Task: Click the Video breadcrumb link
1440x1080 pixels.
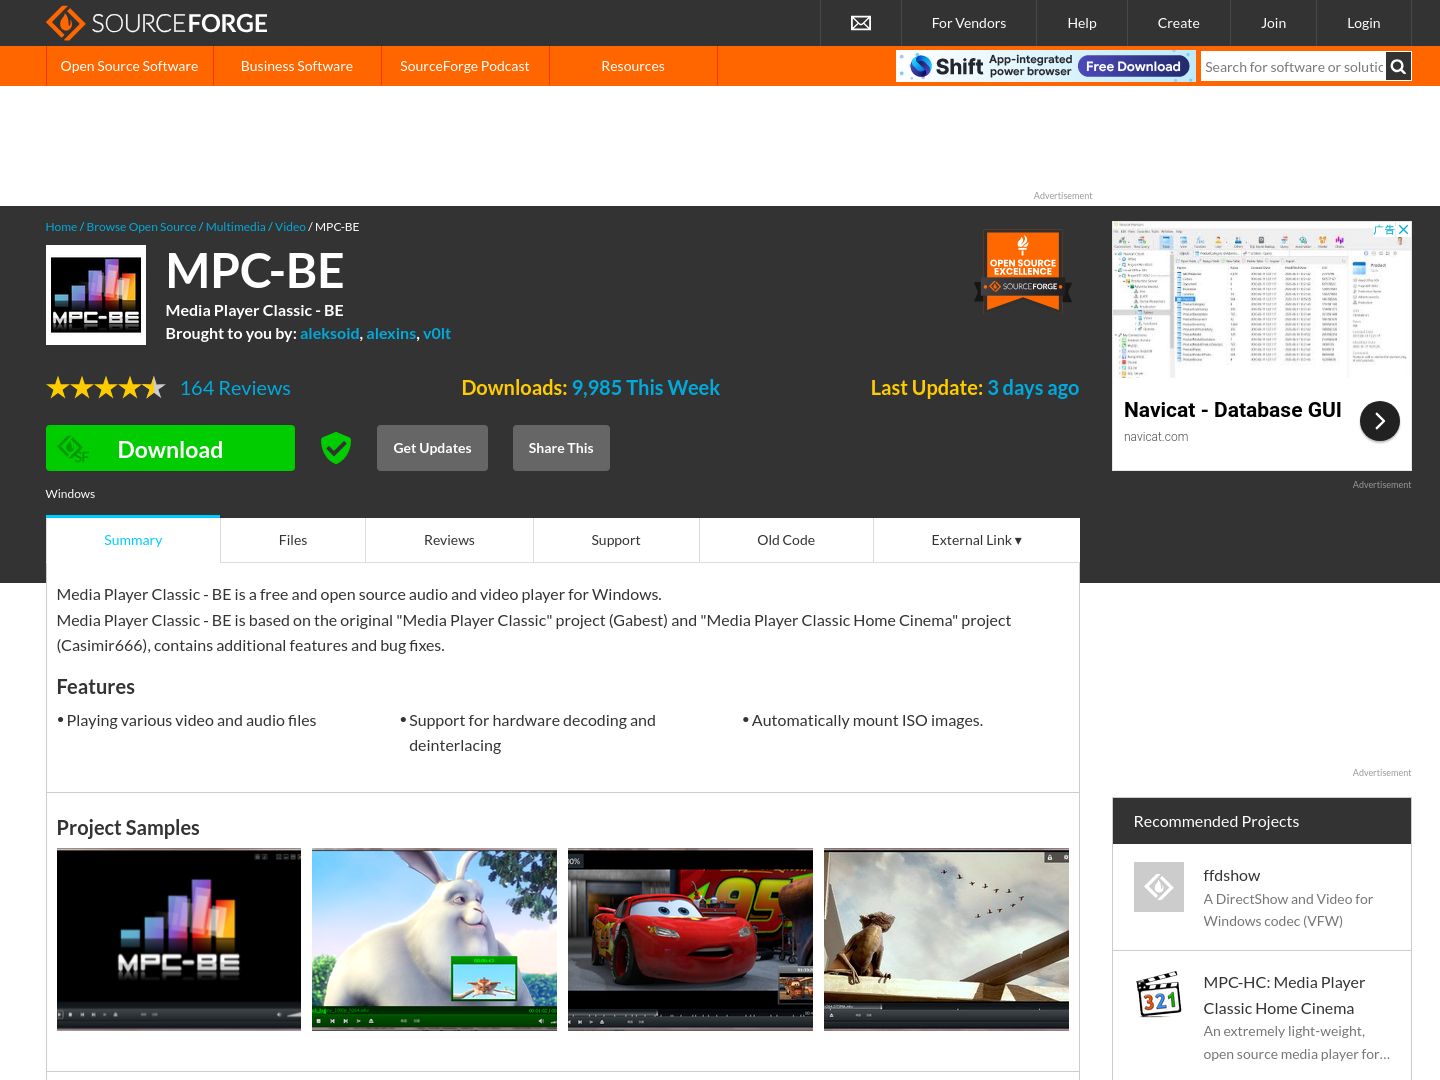Action: [290, 227]
